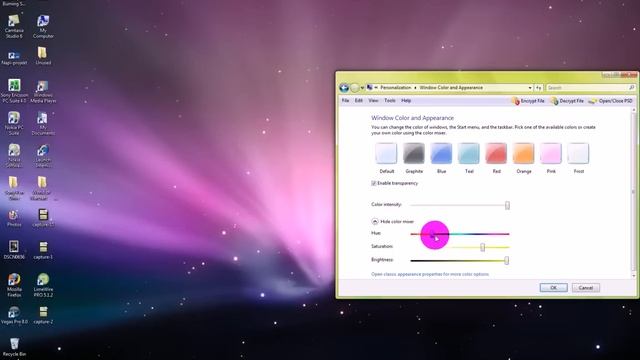Open recent pages dropdown beside navigation arrows
The height and width of the screenshot is (360, 640).
(x=362, y=87)
